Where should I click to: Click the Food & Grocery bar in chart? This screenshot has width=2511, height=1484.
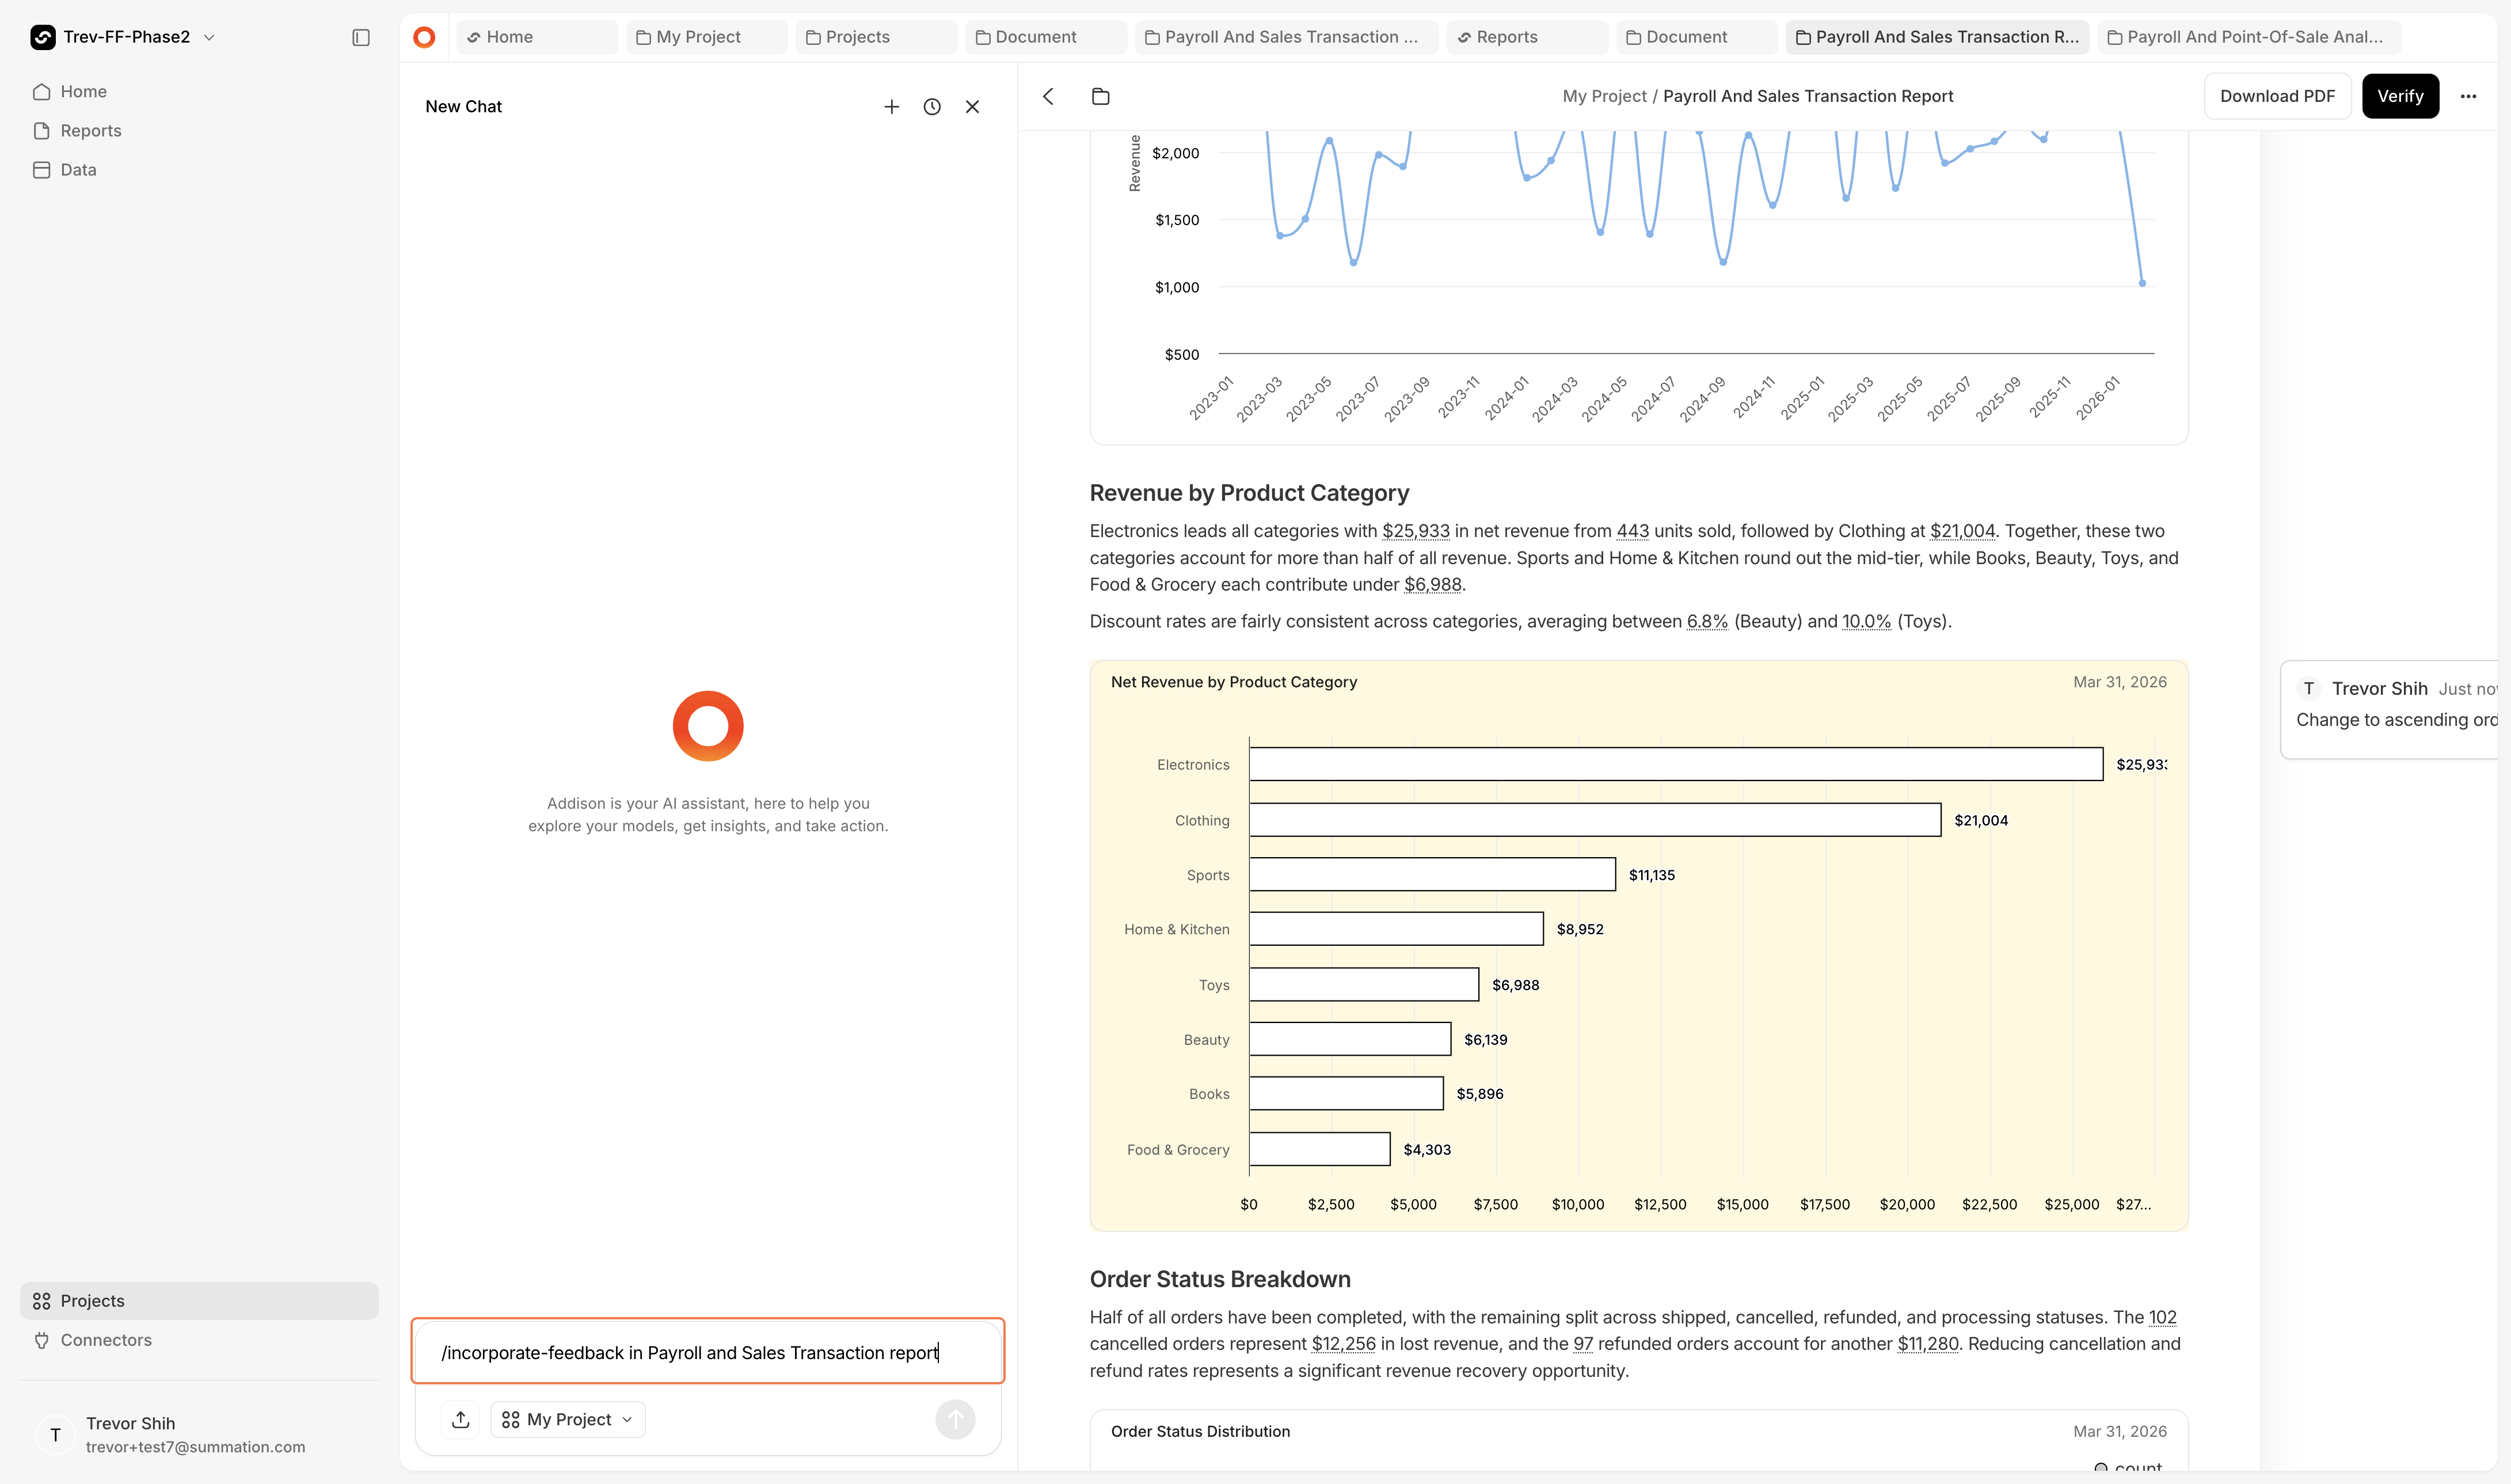coord(1319,1149)
